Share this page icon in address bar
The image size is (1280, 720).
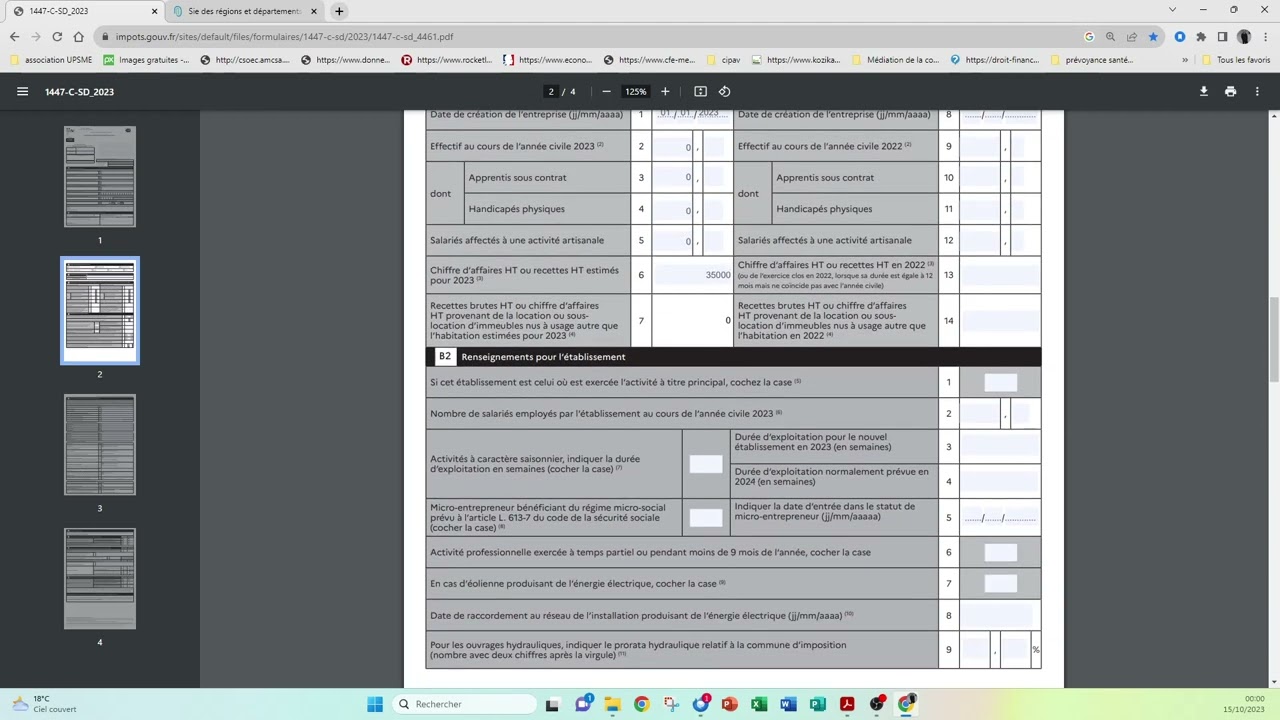pos(1132,36)
